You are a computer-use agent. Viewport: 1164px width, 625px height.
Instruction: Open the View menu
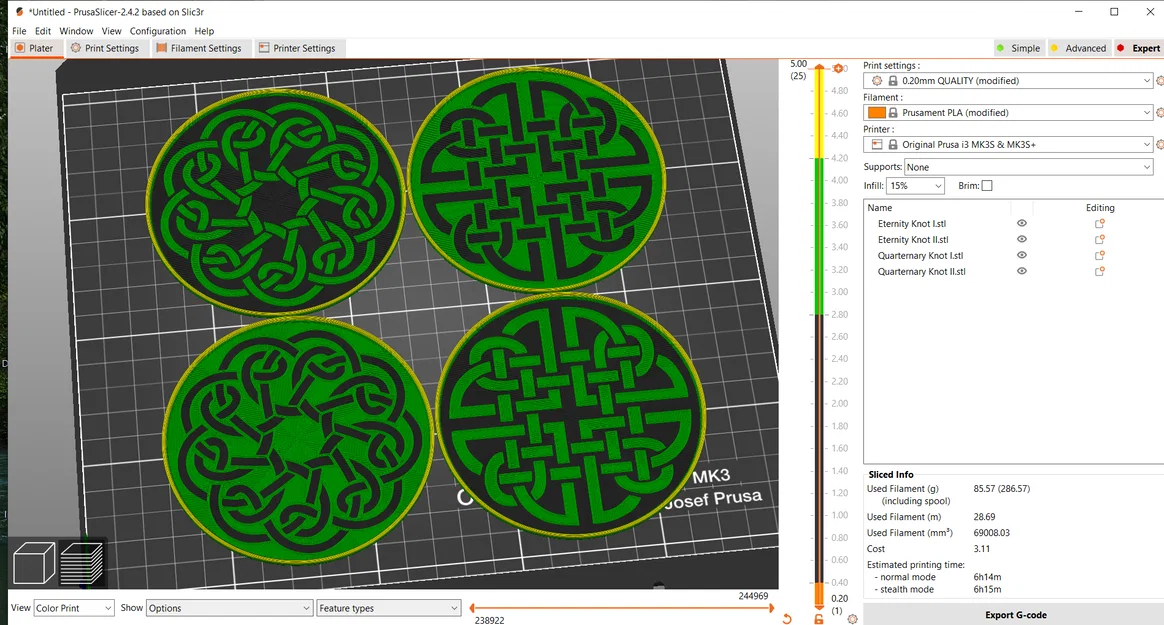[x=111, y=31]
